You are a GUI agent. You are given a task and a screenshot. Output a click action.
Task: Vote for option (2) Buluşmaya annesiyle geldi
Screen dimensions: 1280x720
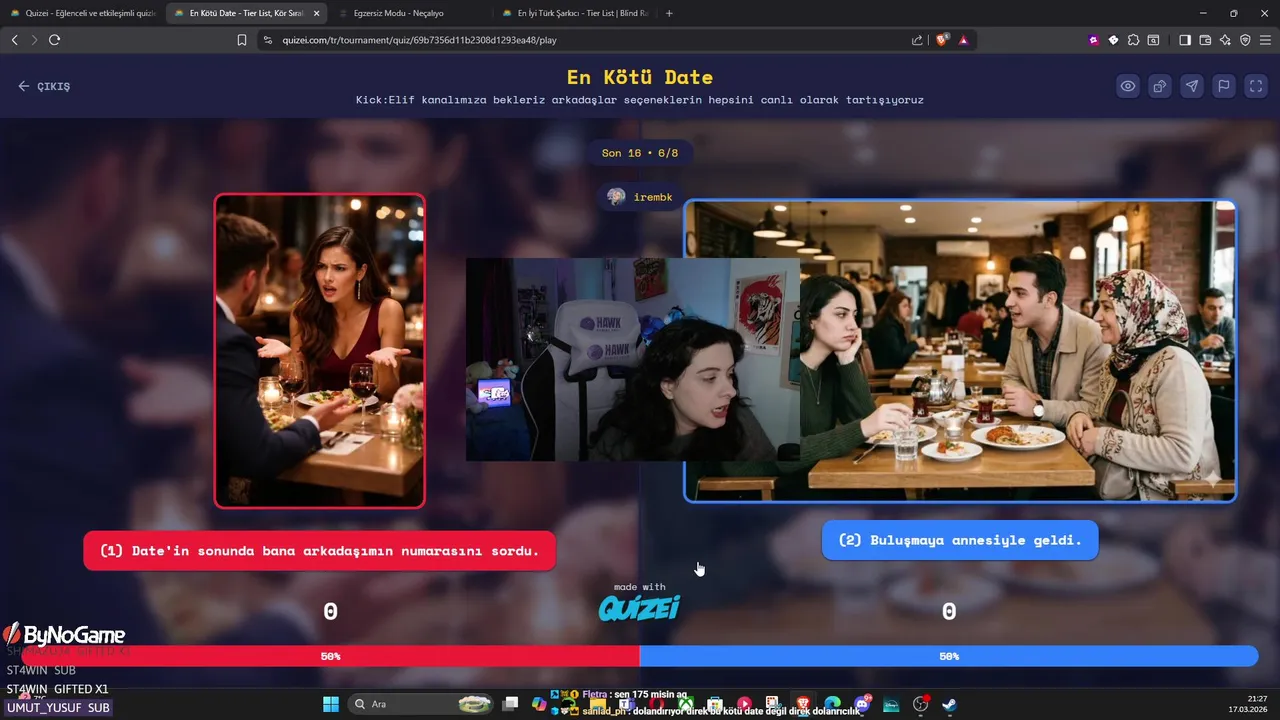(x=960, y=540)
